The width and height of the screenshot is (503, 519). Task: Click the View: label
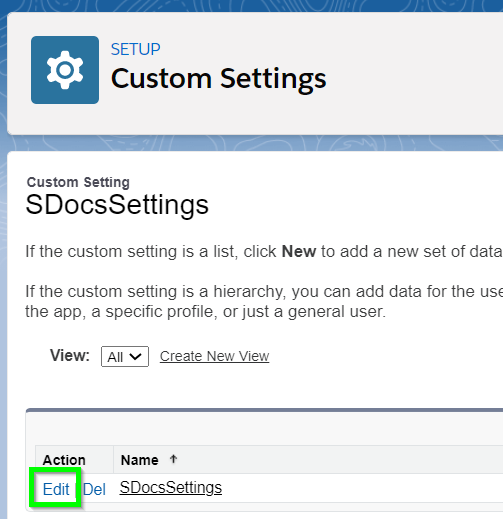(70, 355)
